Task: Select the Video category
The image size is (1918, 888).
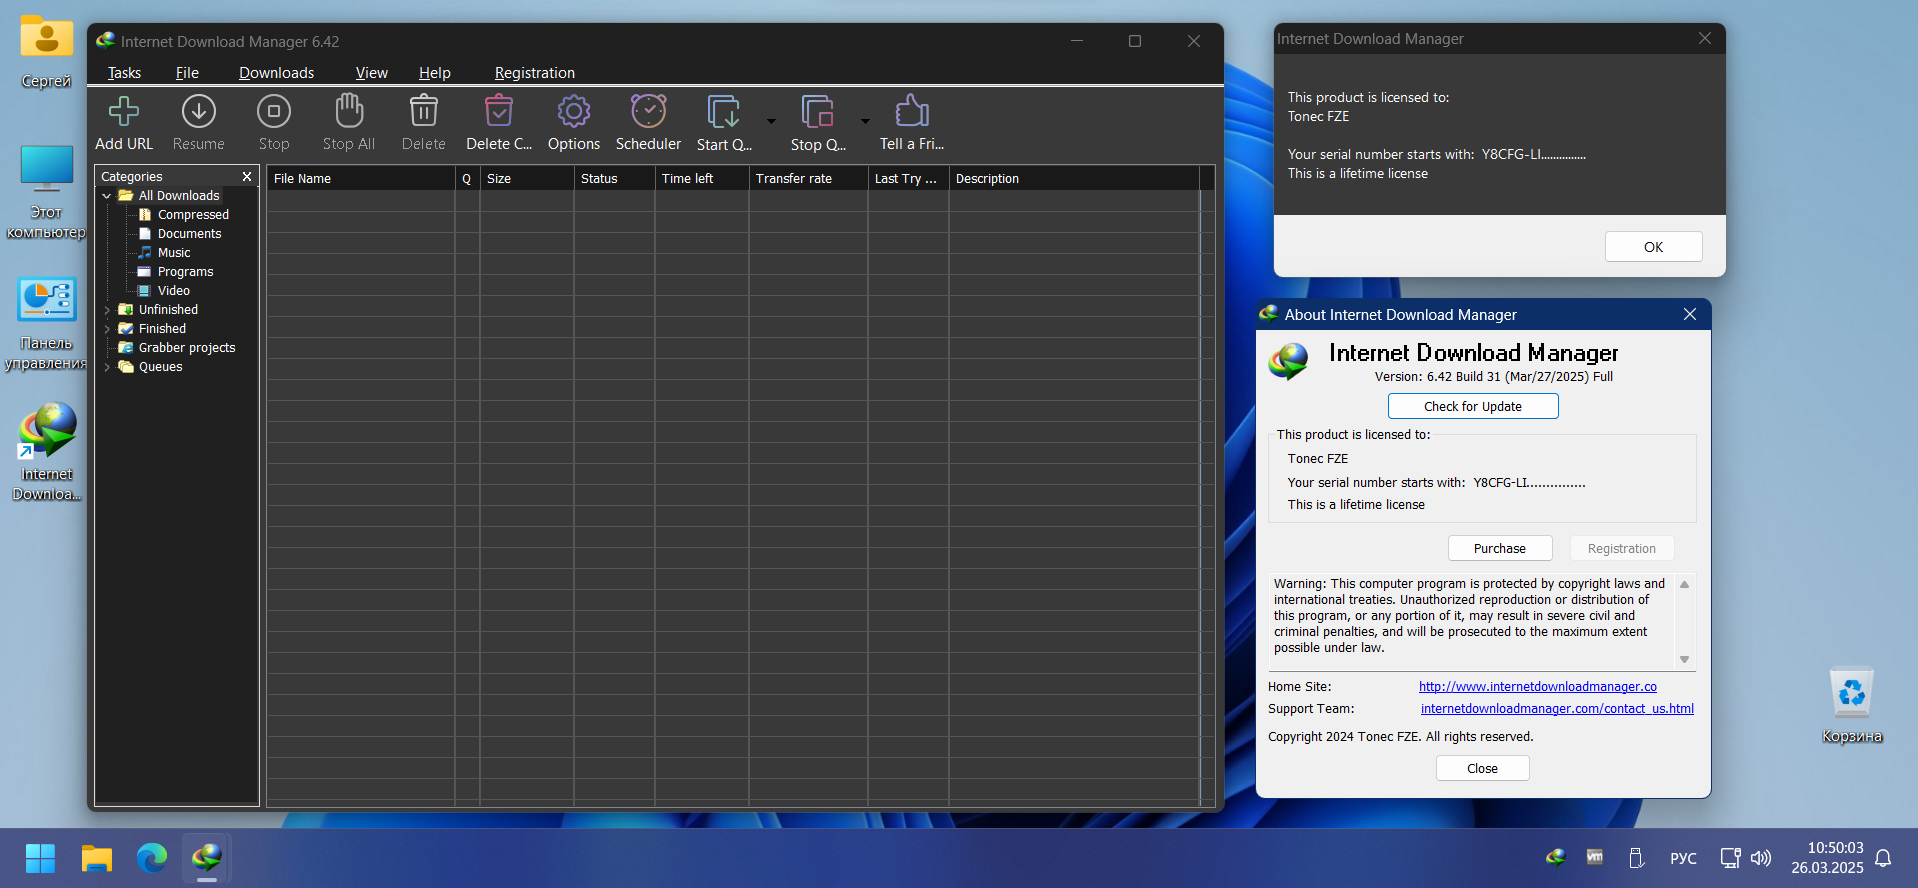Action: [173, 291]
